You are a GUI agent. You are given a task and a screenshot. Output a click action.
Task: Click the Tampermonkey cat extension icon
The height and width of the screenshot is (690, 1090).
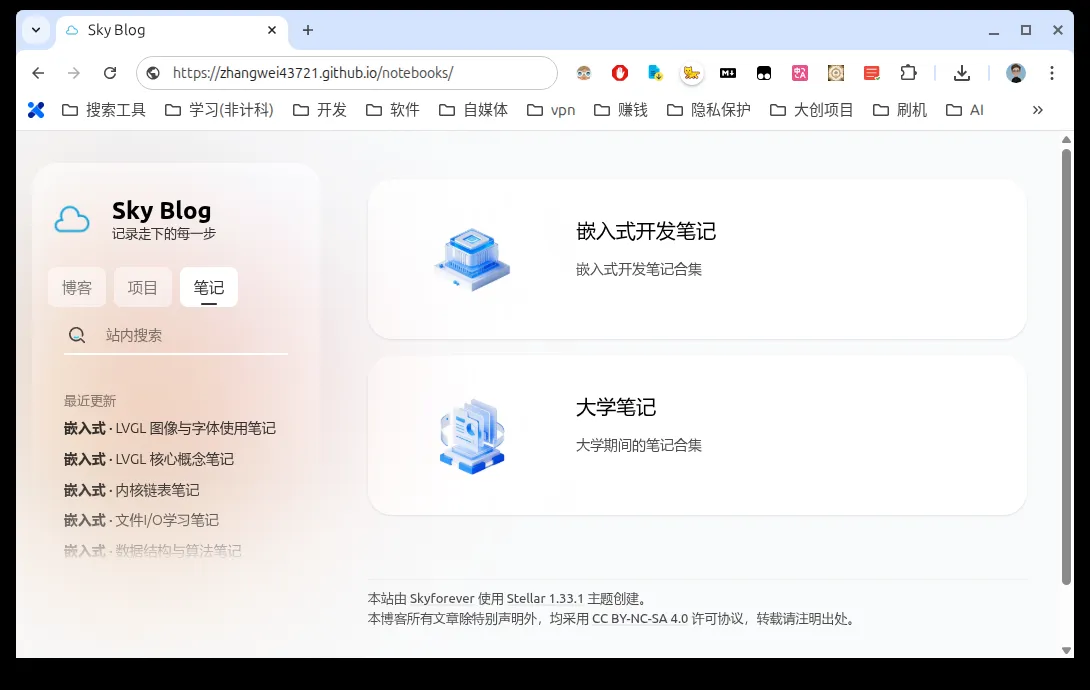point(691,73)
